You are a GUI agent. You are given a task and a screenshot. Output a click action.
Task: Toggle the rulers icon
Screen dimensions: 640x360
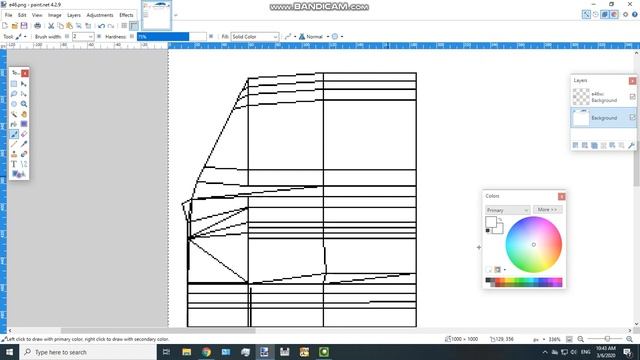pyautogui.click(x=133, y=26)
